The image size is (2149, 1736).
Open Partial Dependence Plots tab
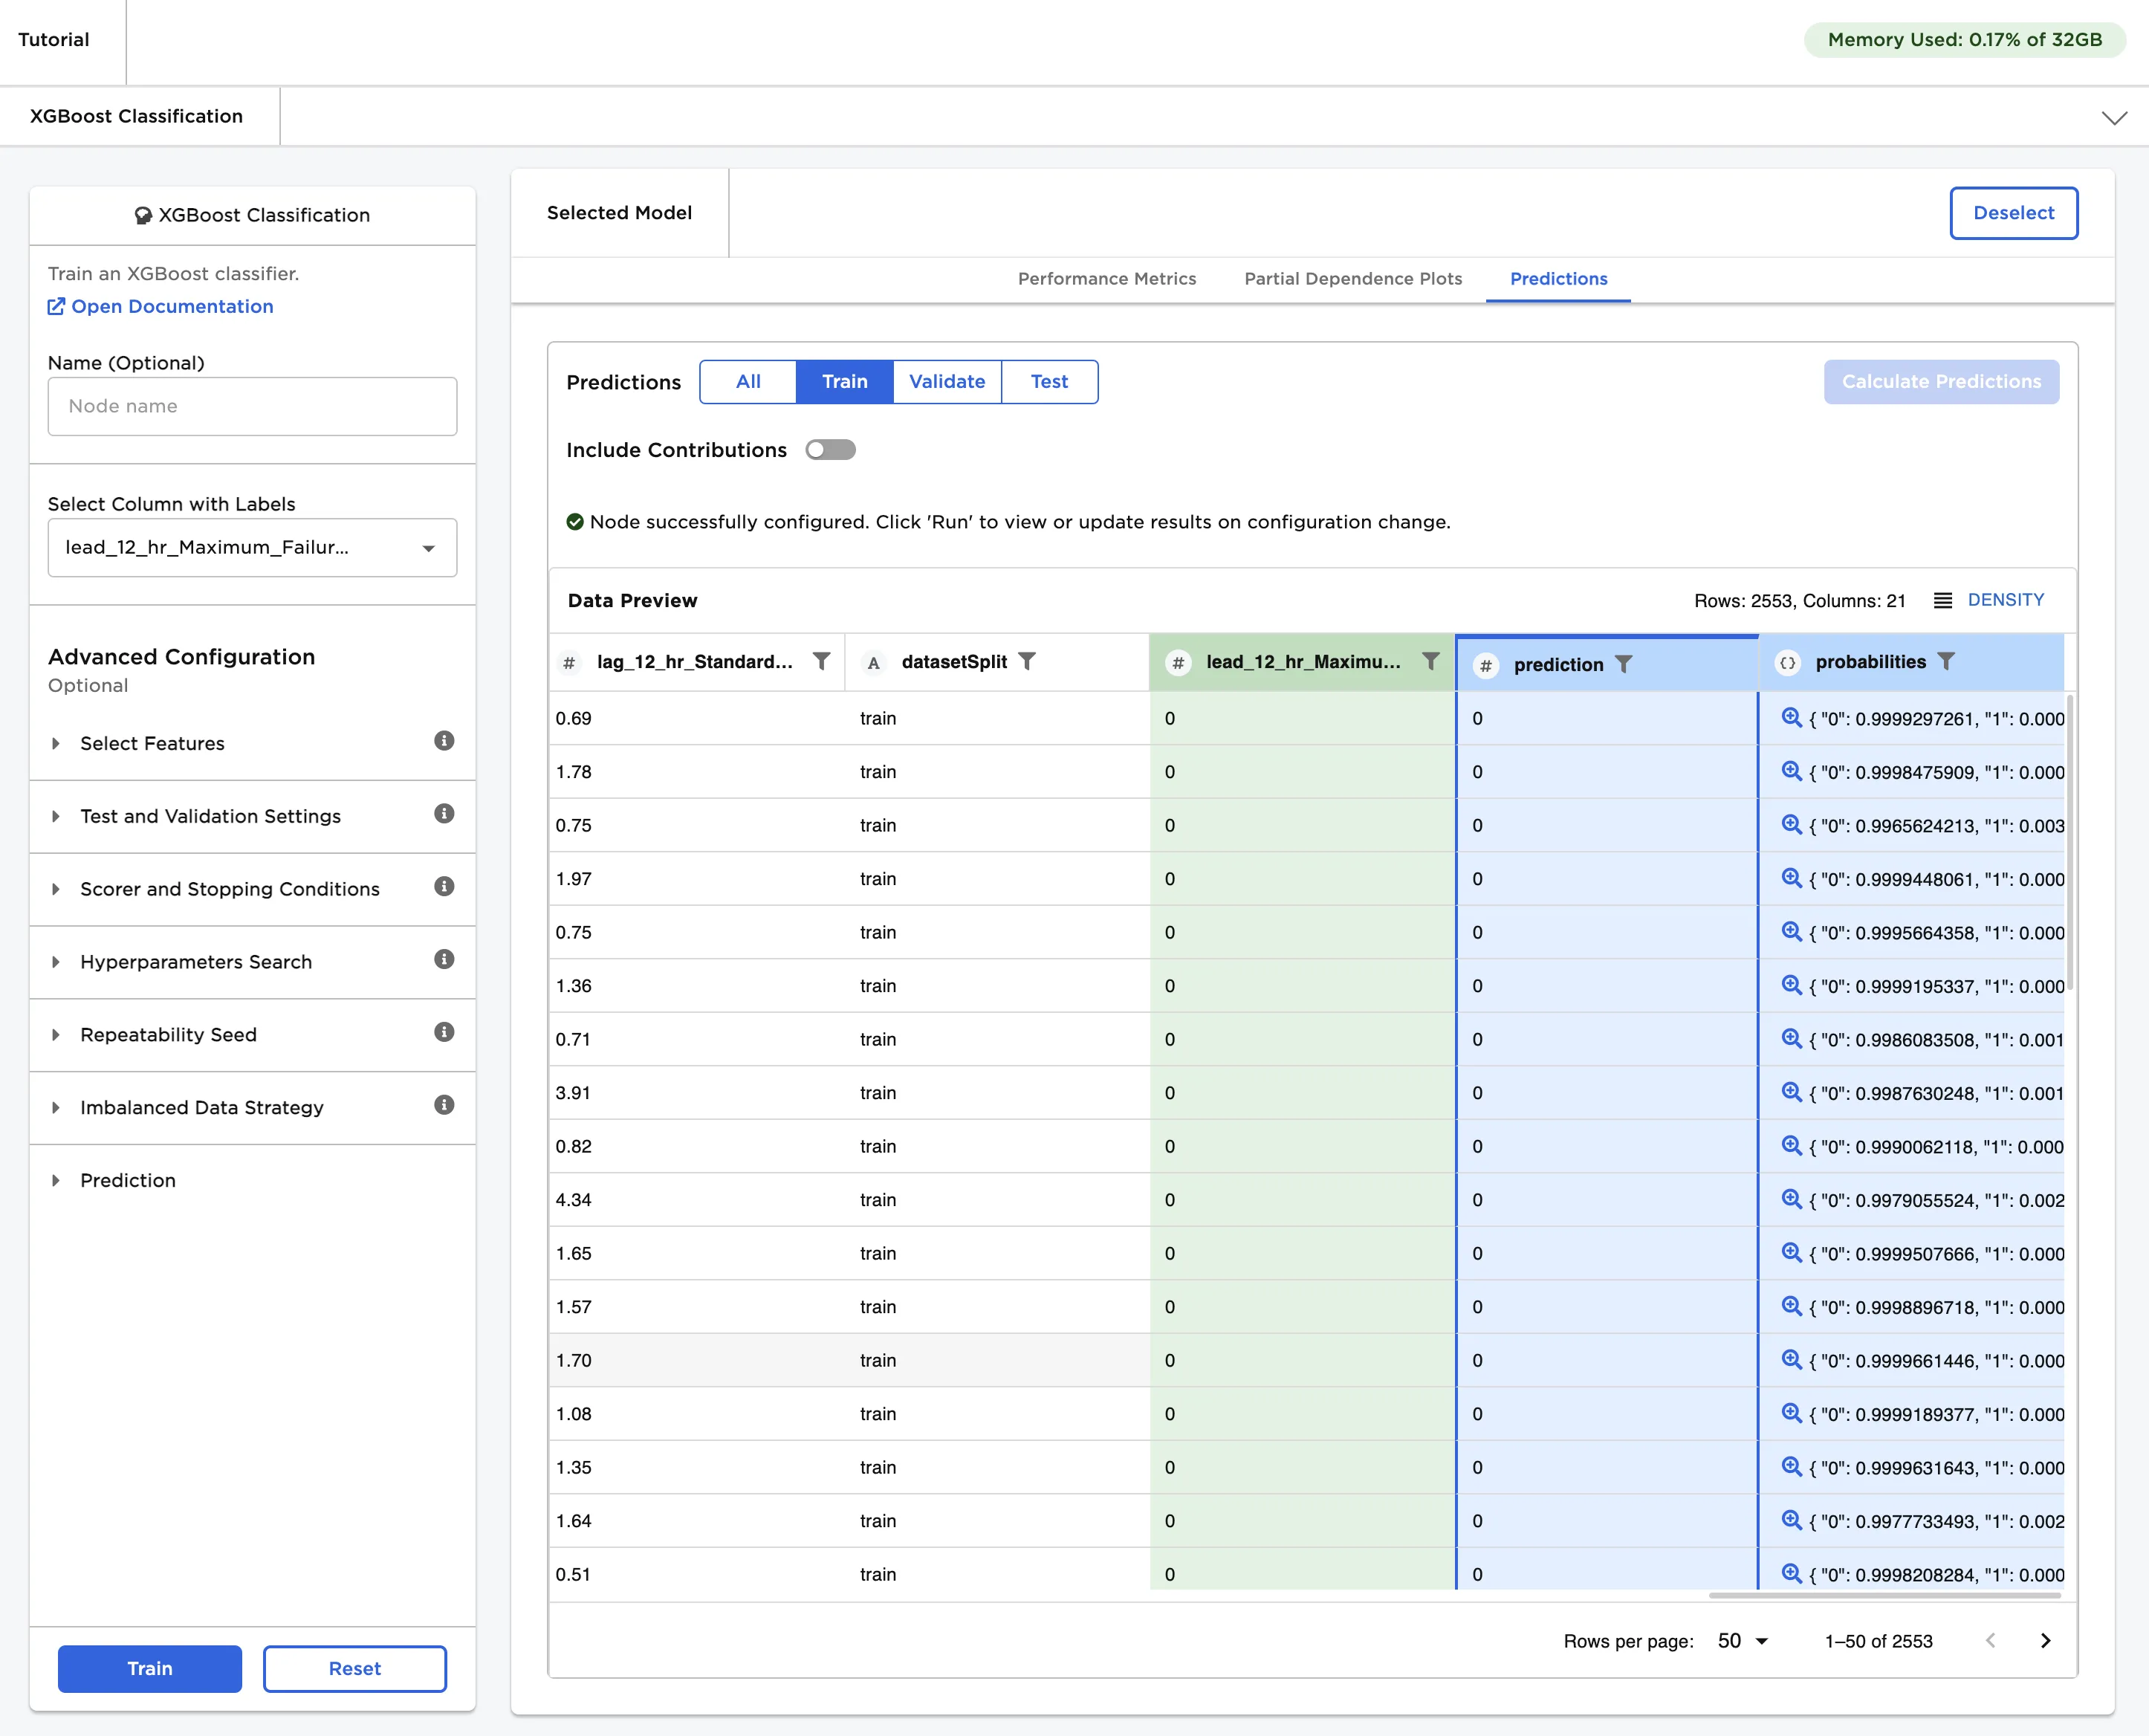1352,279
